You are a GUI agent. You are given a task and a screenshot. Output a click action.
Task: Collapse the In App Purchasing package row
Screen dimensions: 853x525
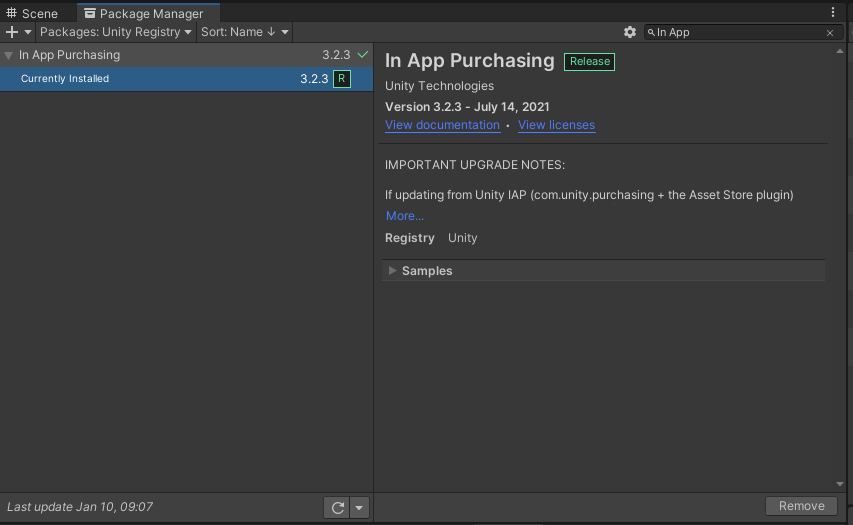tap(9, 55)
